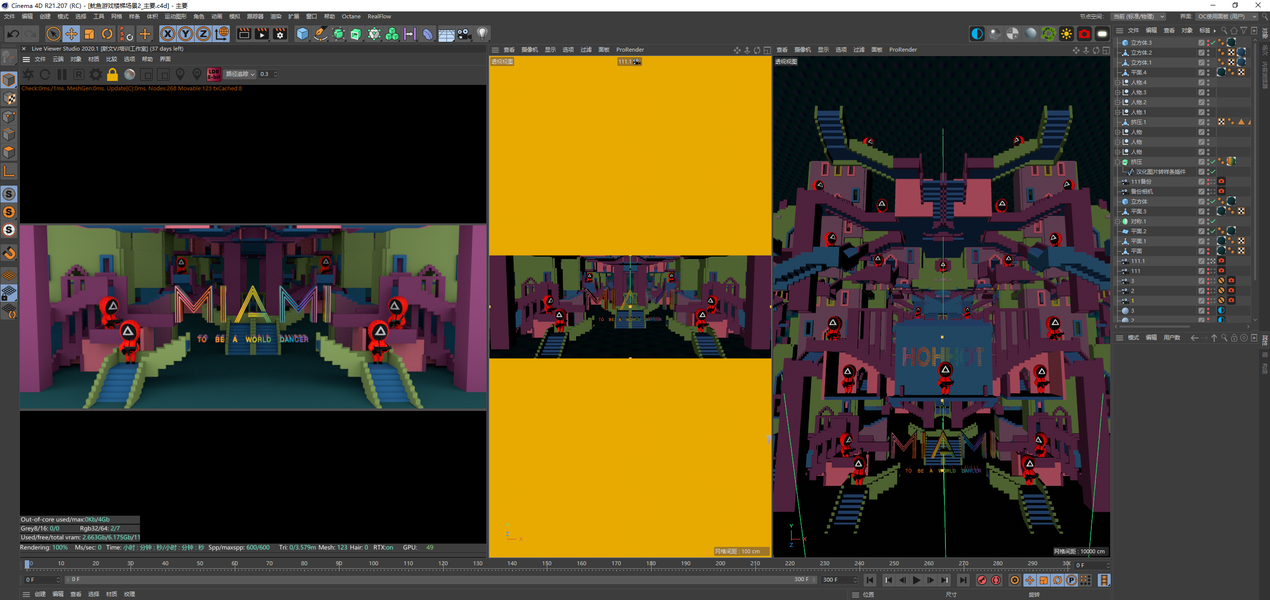The width and height of the screenshot is (1270, 600).
Task: Toggle enable checkmark for 对称.1 object
Action: tap(1214, 221)
